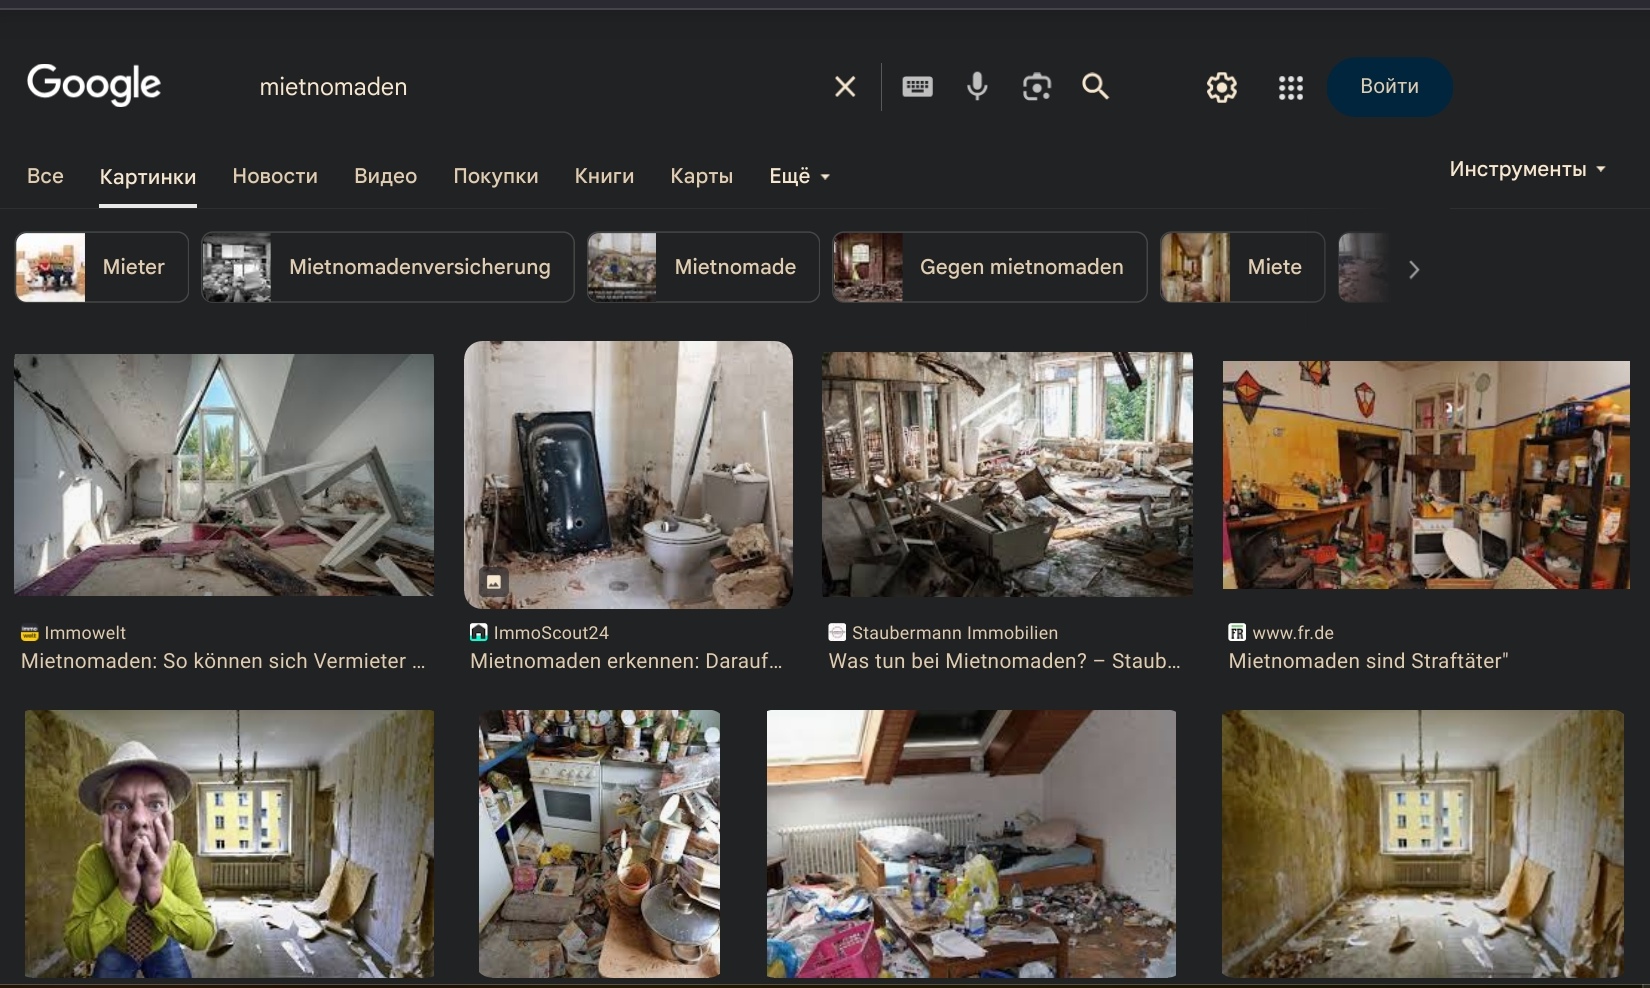Click the Войти sign-in button
Viewport: 1650px width, 988px height.
1389,87
